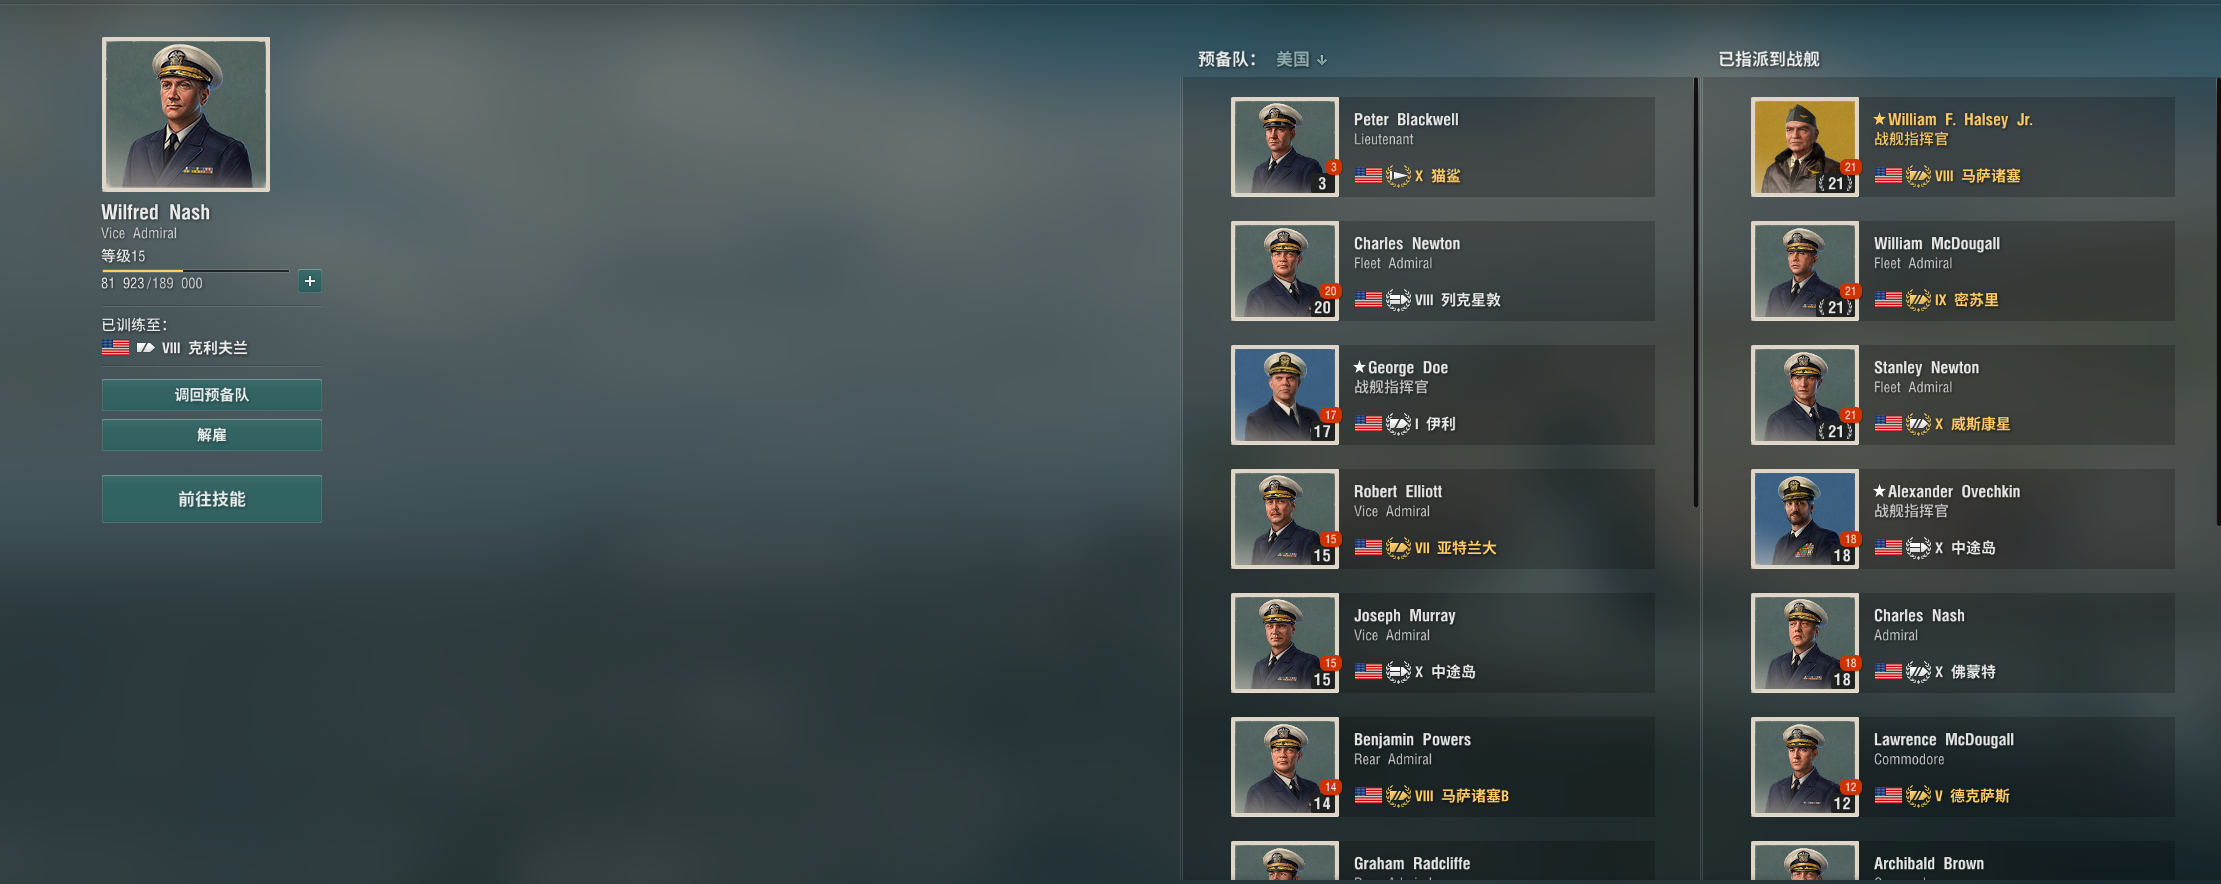Click the 解雇 dismiss button
Image resolution: width=2221 pixels, height=884 pixels.
(212, 435)
